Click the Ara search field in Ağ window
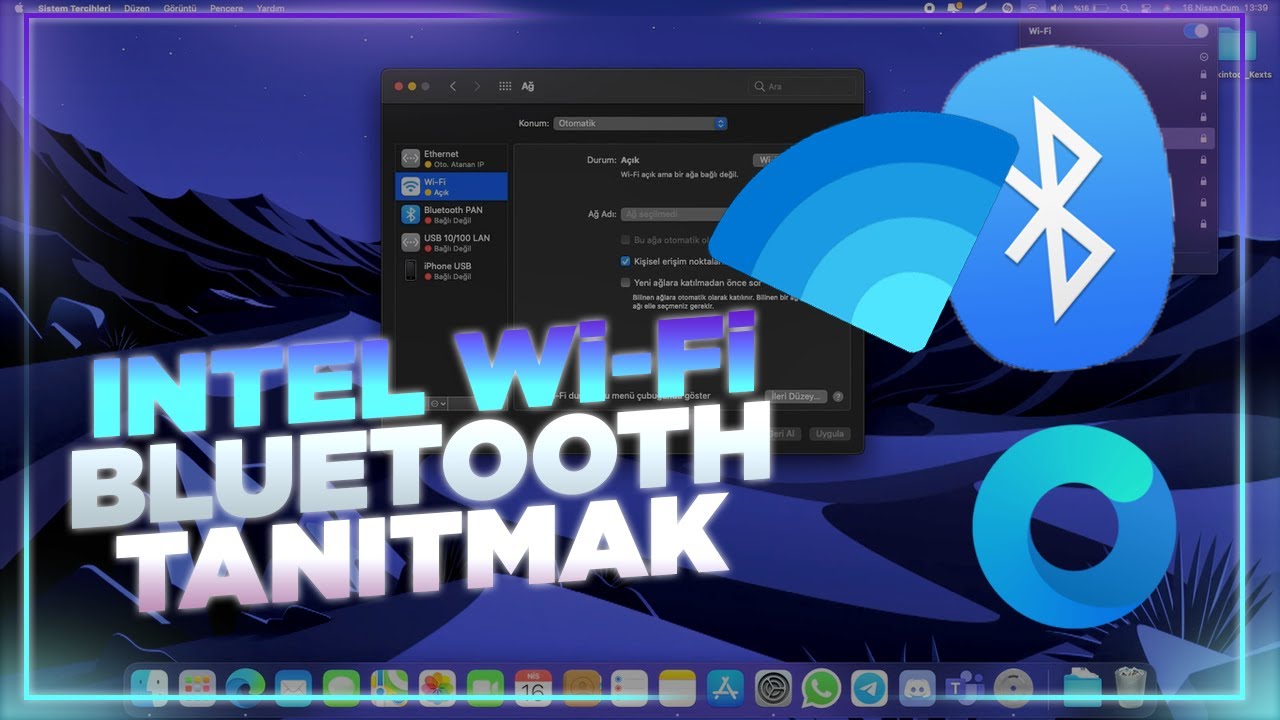Viewport: 1280px width, 720px height. click(803, 87)
